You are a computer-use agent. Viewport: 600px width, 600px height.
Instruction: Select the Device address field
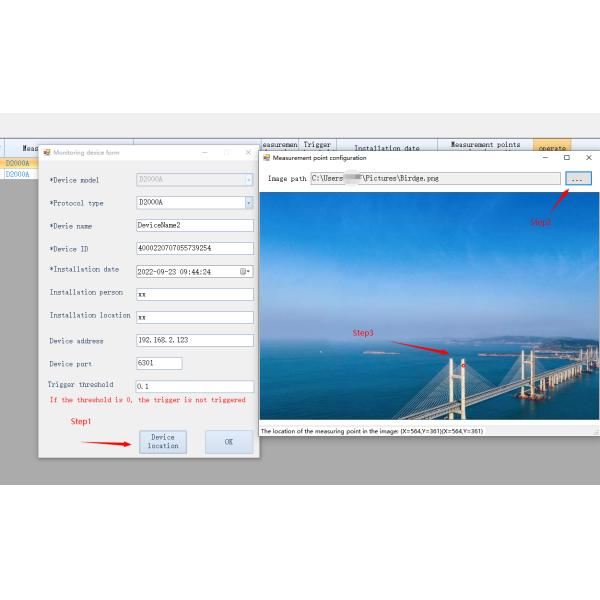[x=194, y=340]
